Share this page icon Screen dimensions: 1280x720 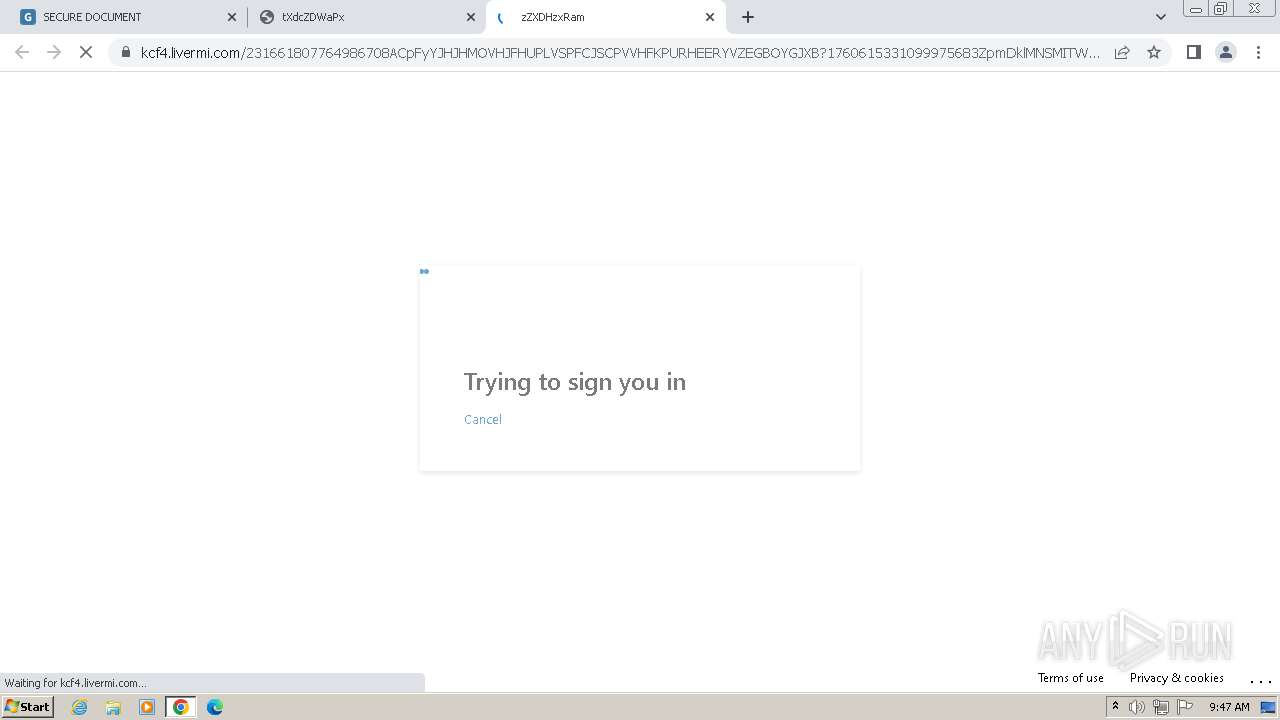(x=1122, y=52)
